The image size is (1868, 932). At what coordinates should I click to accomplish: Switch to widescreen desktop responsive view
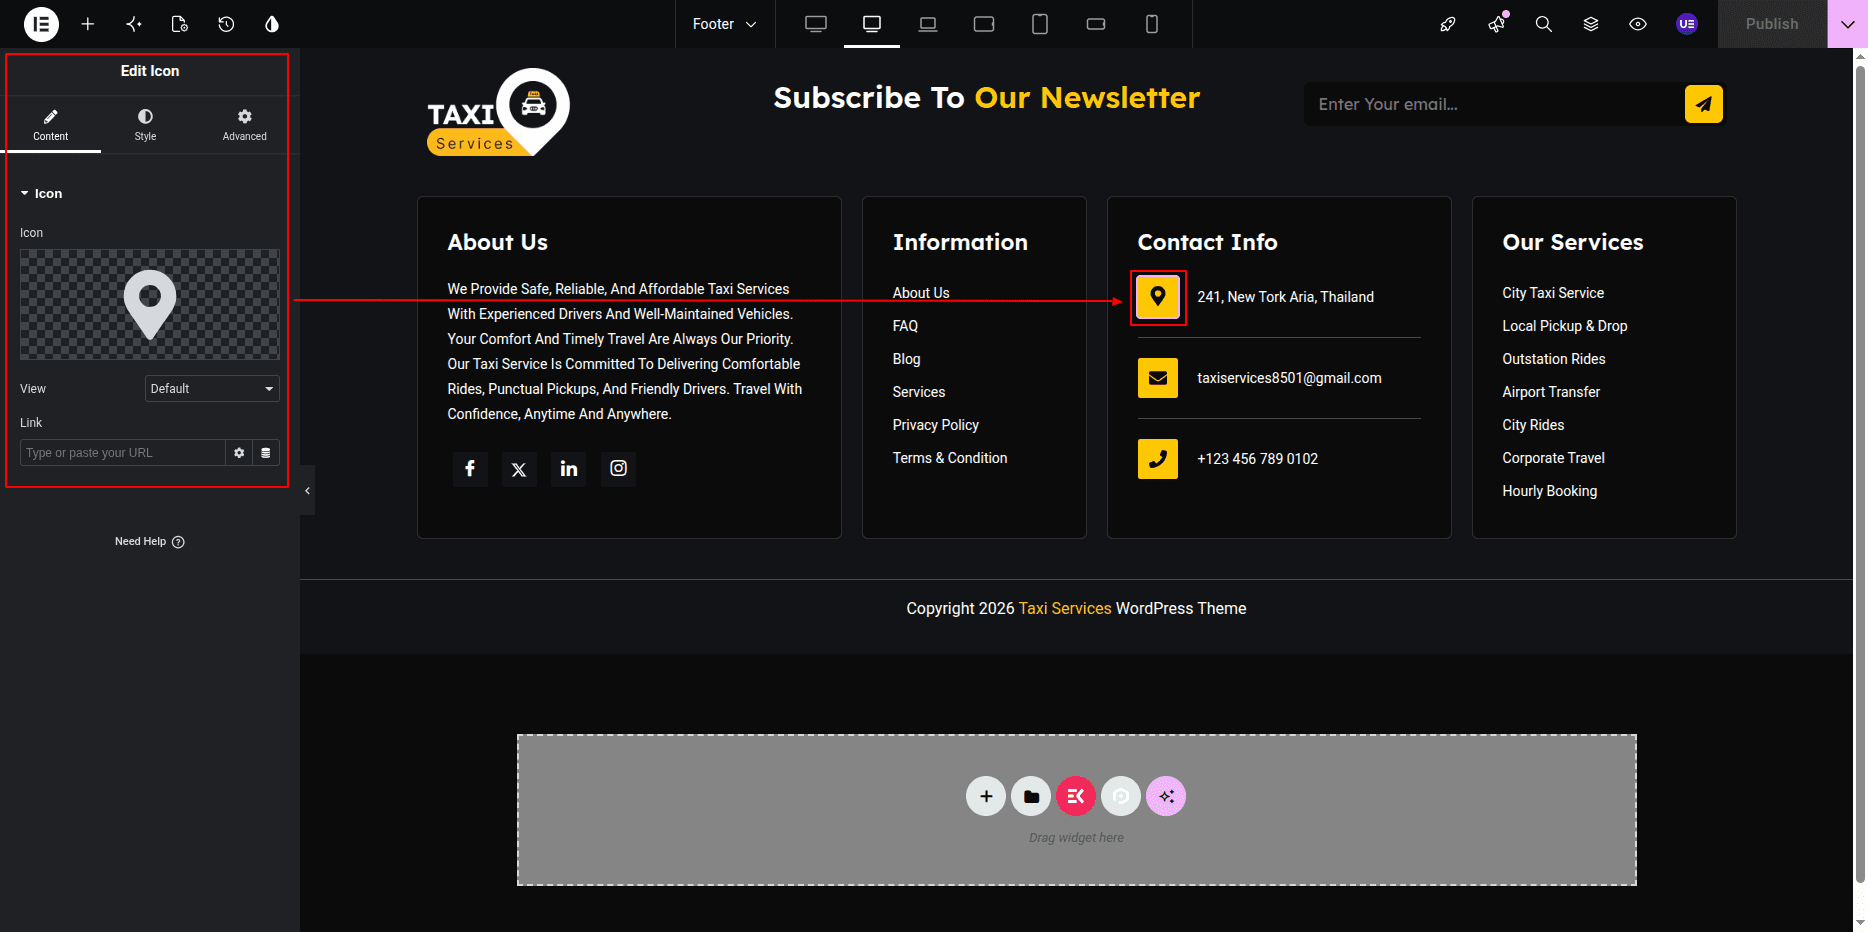pos(816,24)
